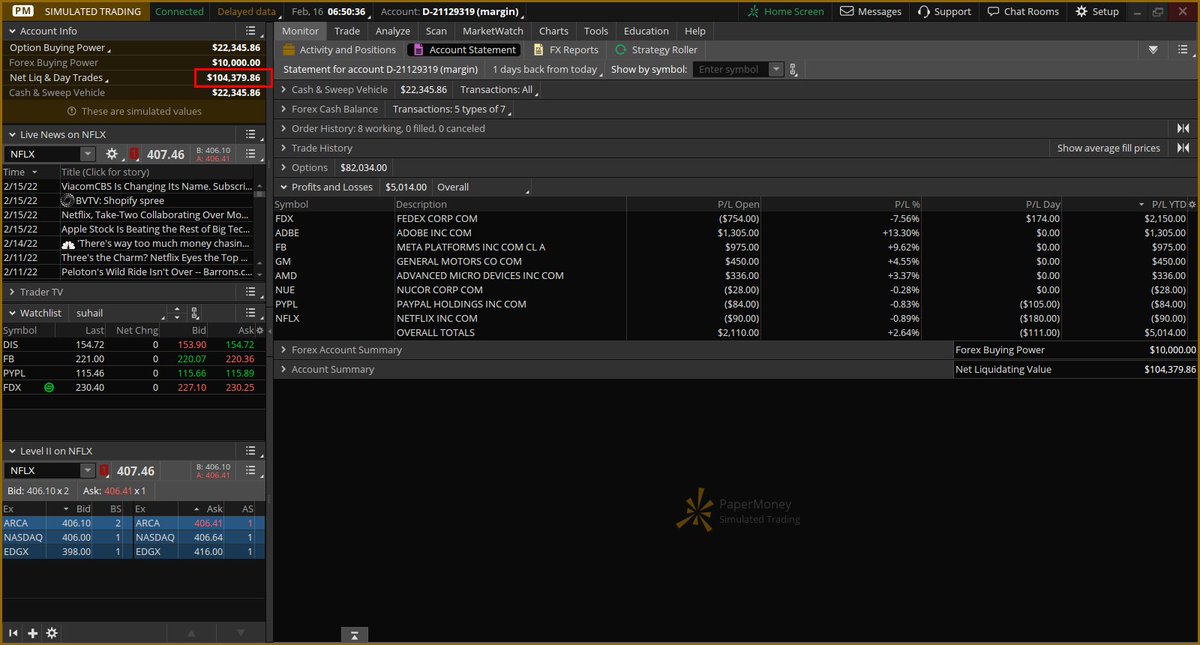This screenshot has width=1200, height=645.
Task: Click the symbol link icon near Enter symbol
Action: [793, 70]
